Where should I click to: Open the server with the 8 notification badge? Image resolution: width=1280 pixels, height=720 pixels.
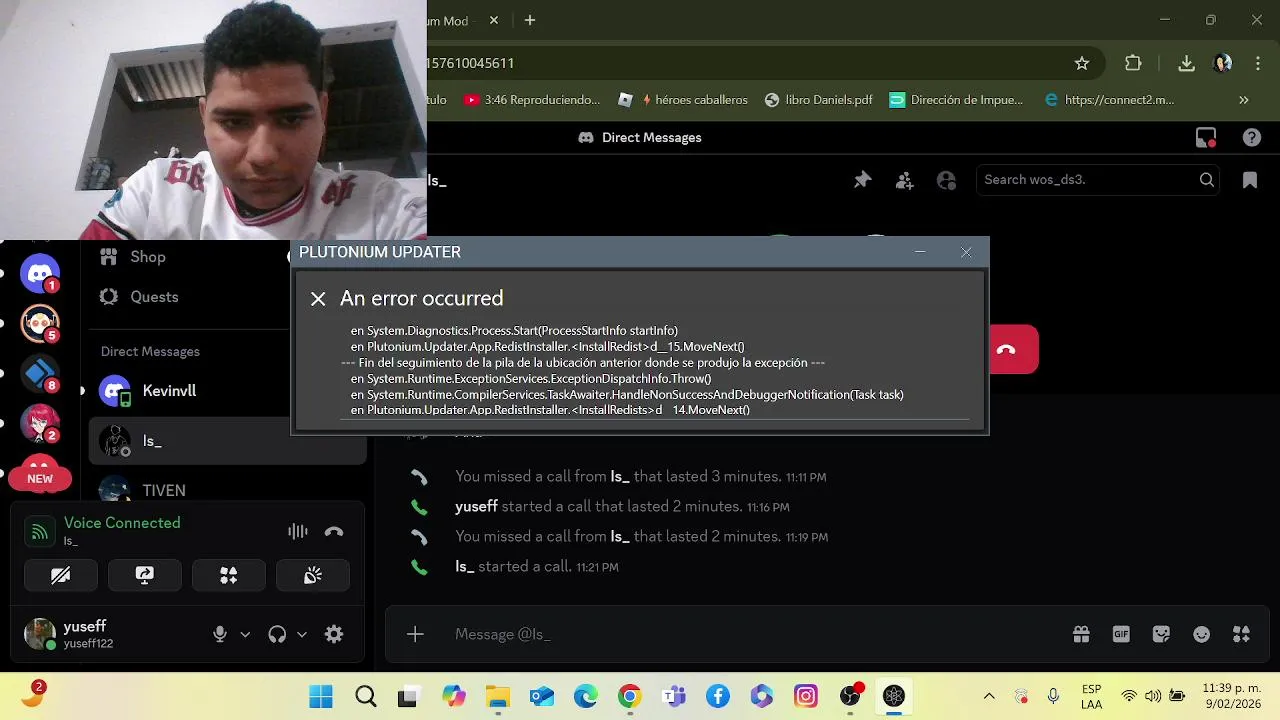coord(40,373)
